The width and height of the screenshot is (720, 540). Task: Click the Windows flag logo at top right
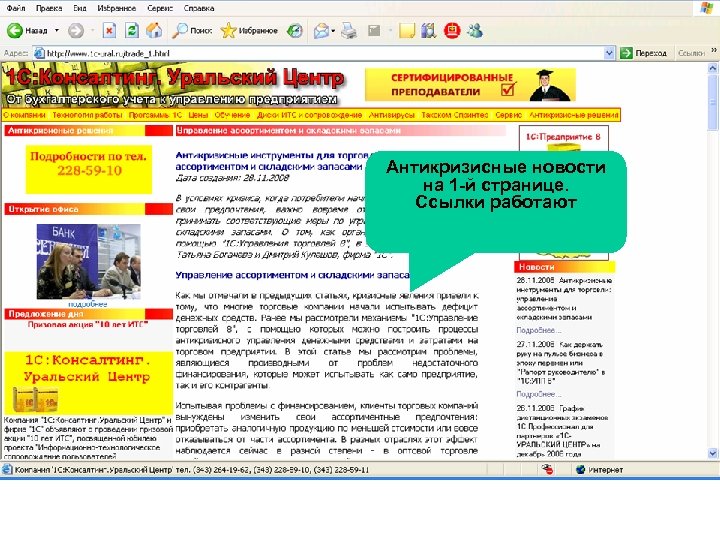(x=707, y=7)
